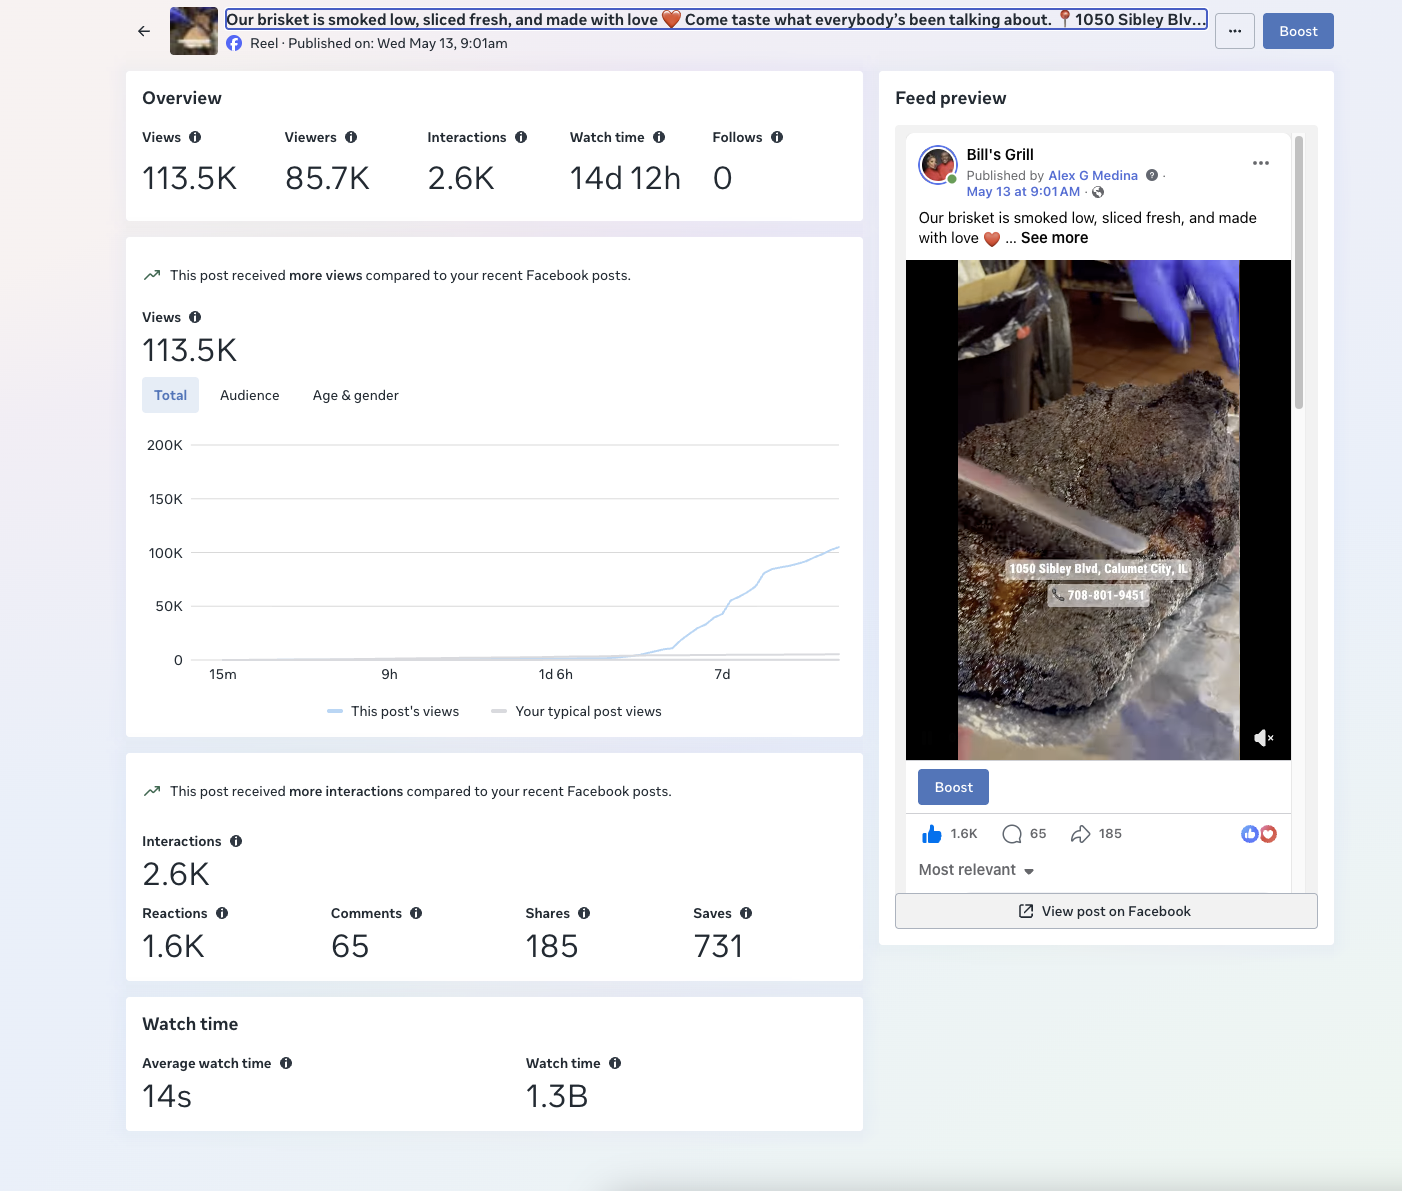Switch to the Age & gender tab
This screenshot has height=1191, width=1402.
point(356,395)
